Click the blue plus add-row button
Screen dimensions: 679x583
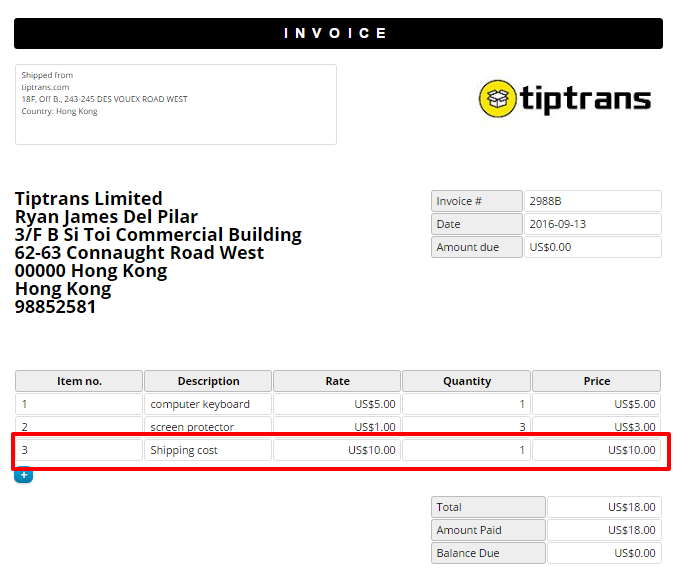[x=23, y=475]
